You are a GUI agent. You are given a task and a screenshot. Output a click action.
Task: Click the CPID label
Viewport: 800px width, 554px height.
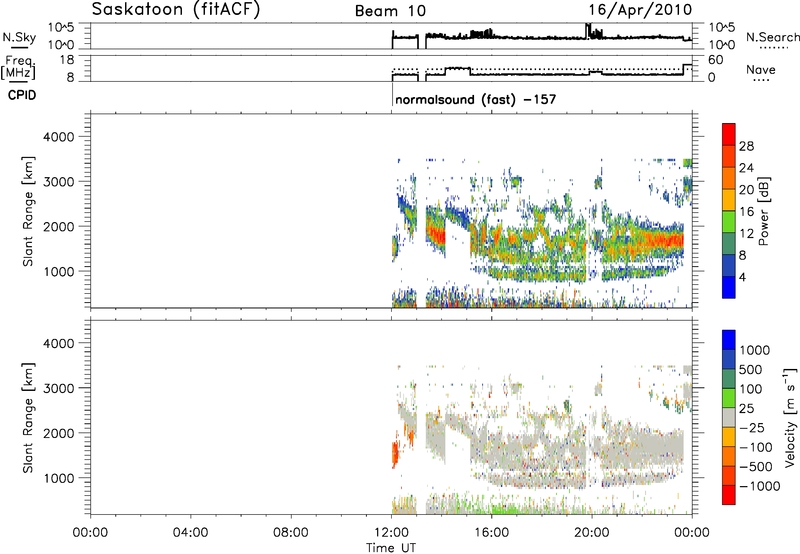pos(22,95)
